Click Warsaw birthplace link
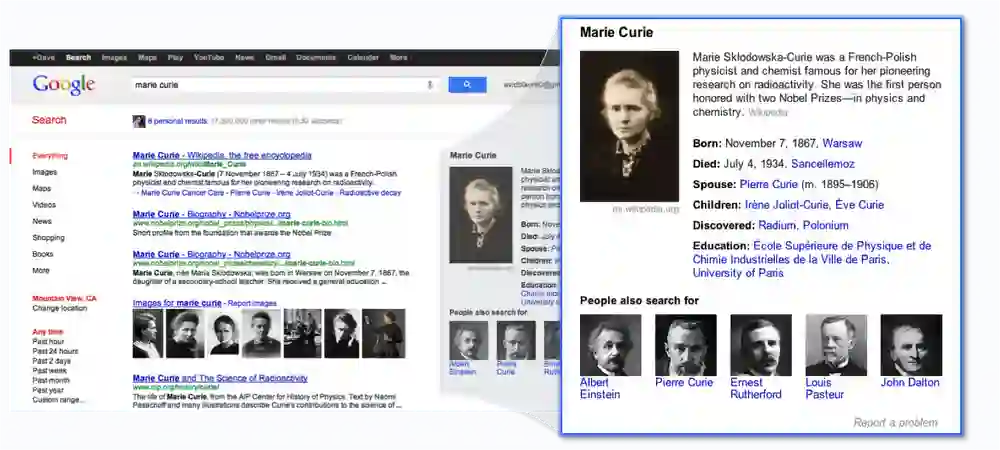 tap(842, 143)
